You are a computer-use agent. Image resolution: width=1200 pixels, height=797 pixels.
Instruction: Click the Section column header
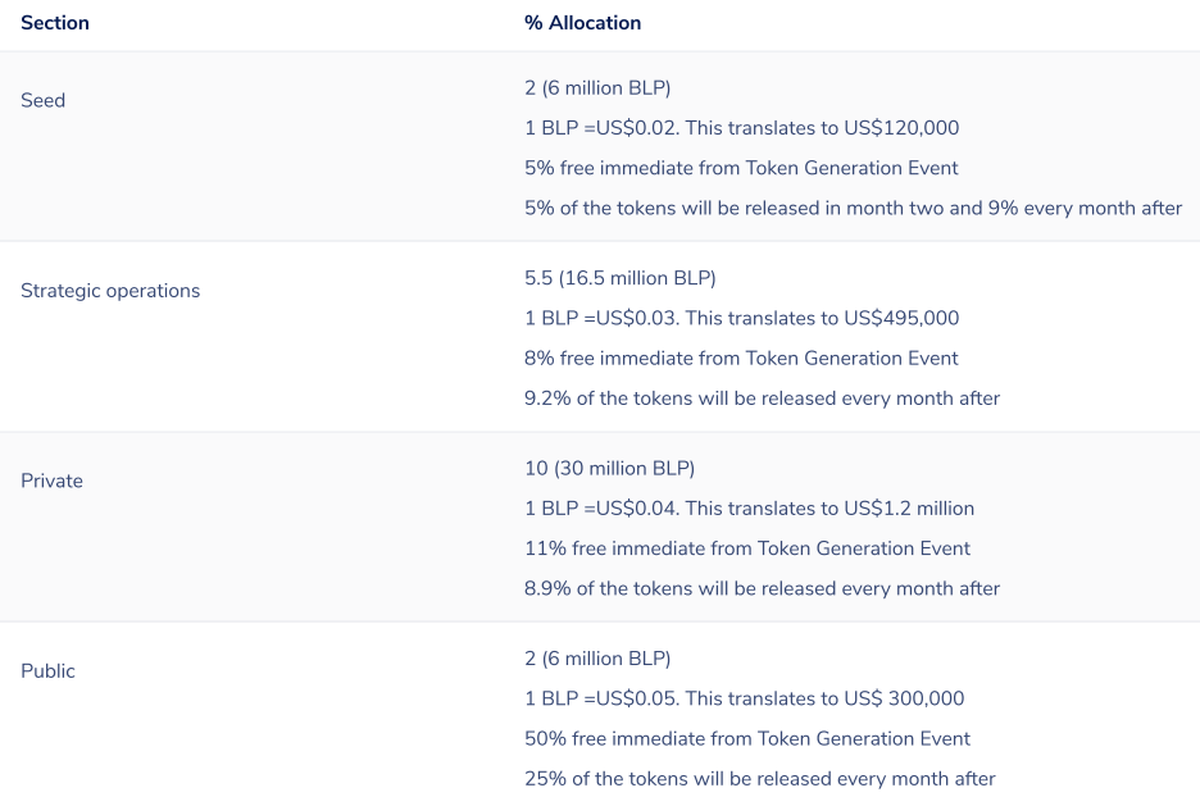click(x=55, y=22)
